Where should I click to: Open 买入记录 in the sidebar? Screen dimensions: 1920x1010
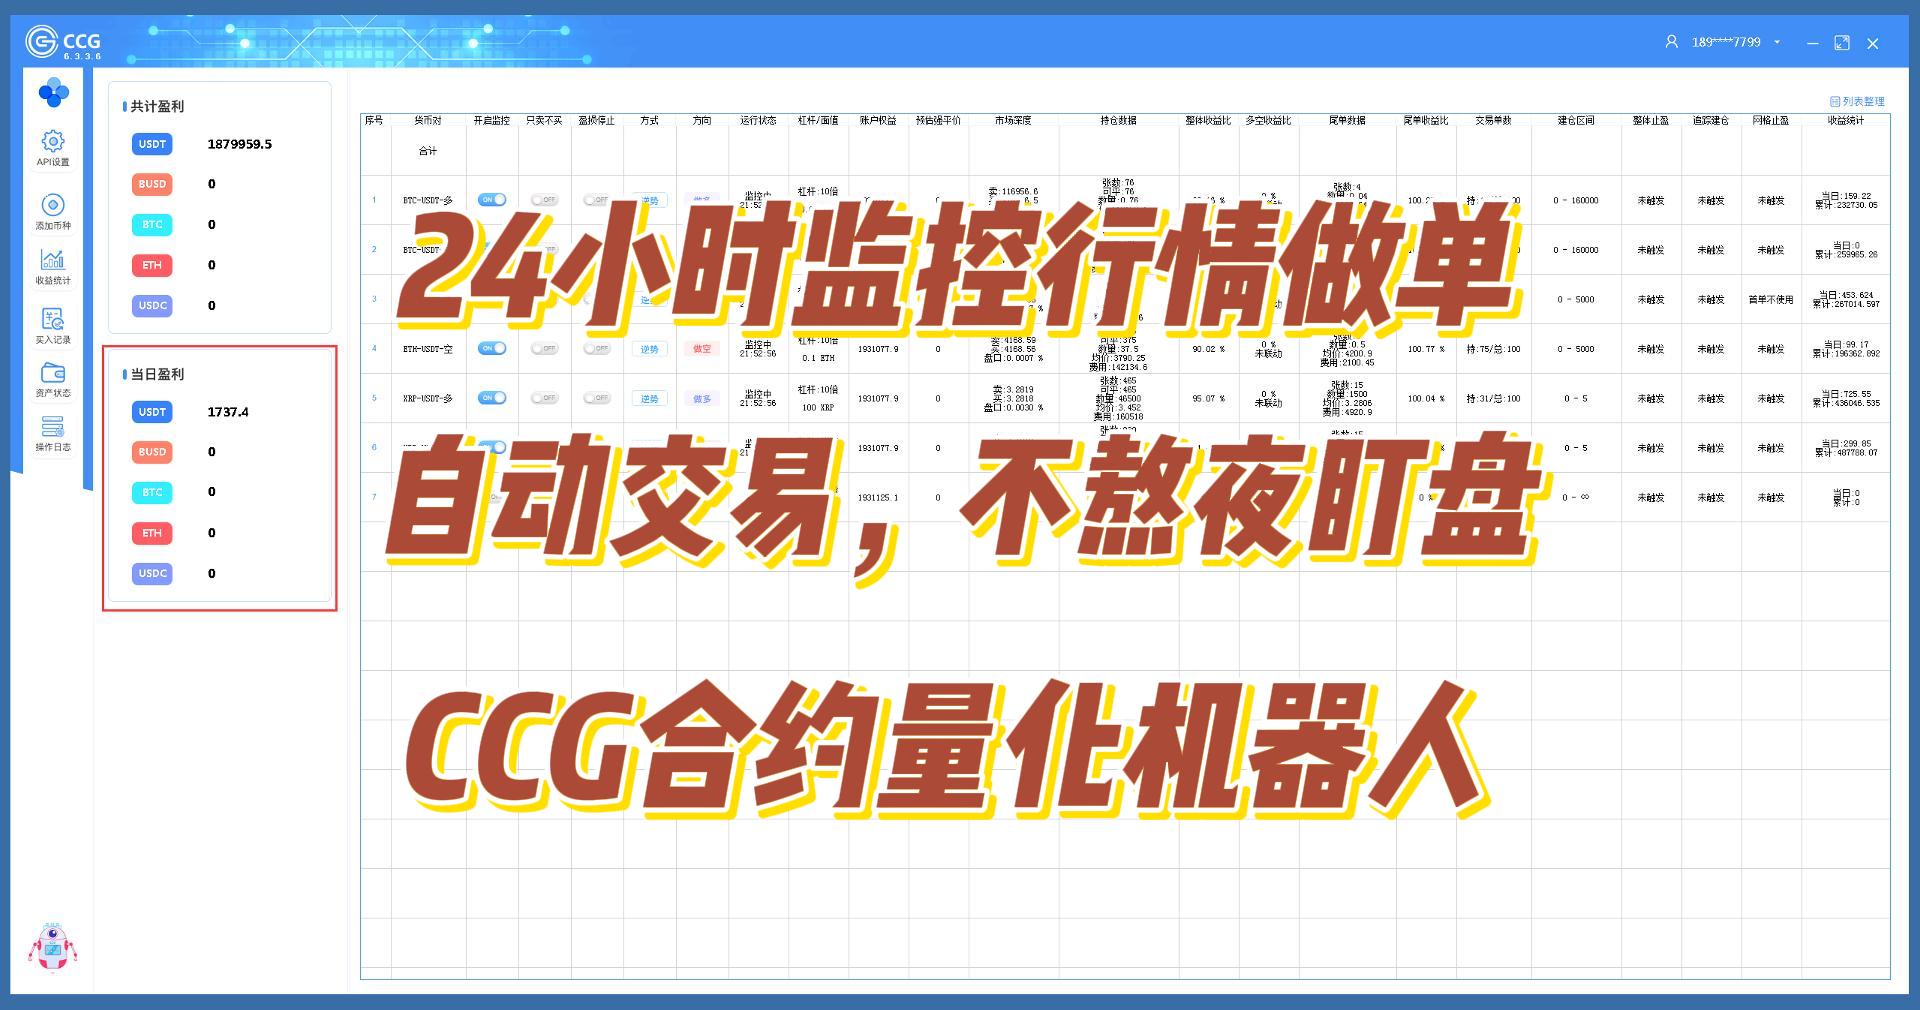click(53, 326)
